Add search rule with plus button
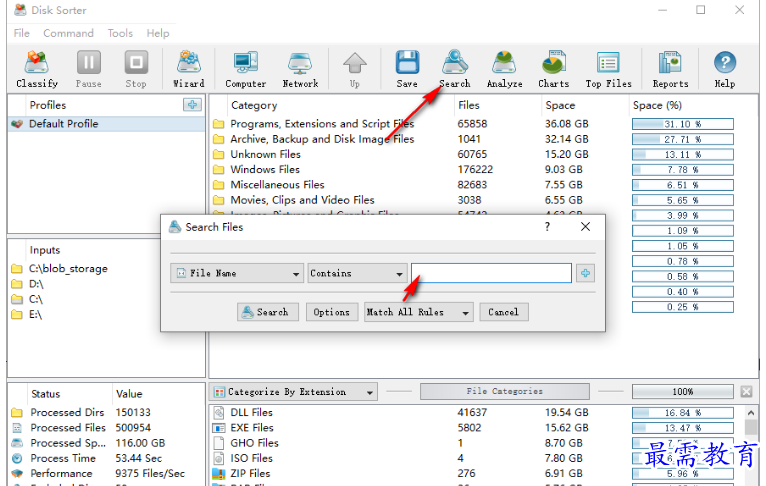The height and width of the screenshot is (486, 766). coord(585,273)
